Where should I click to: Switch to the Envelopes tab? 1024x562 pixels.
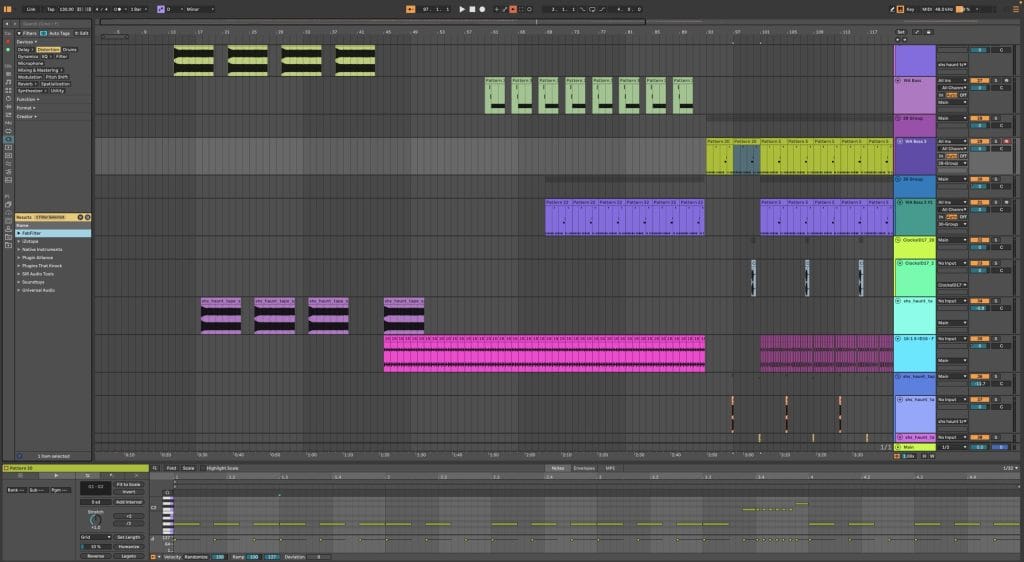pyautogui.click(x=584, y=468)
